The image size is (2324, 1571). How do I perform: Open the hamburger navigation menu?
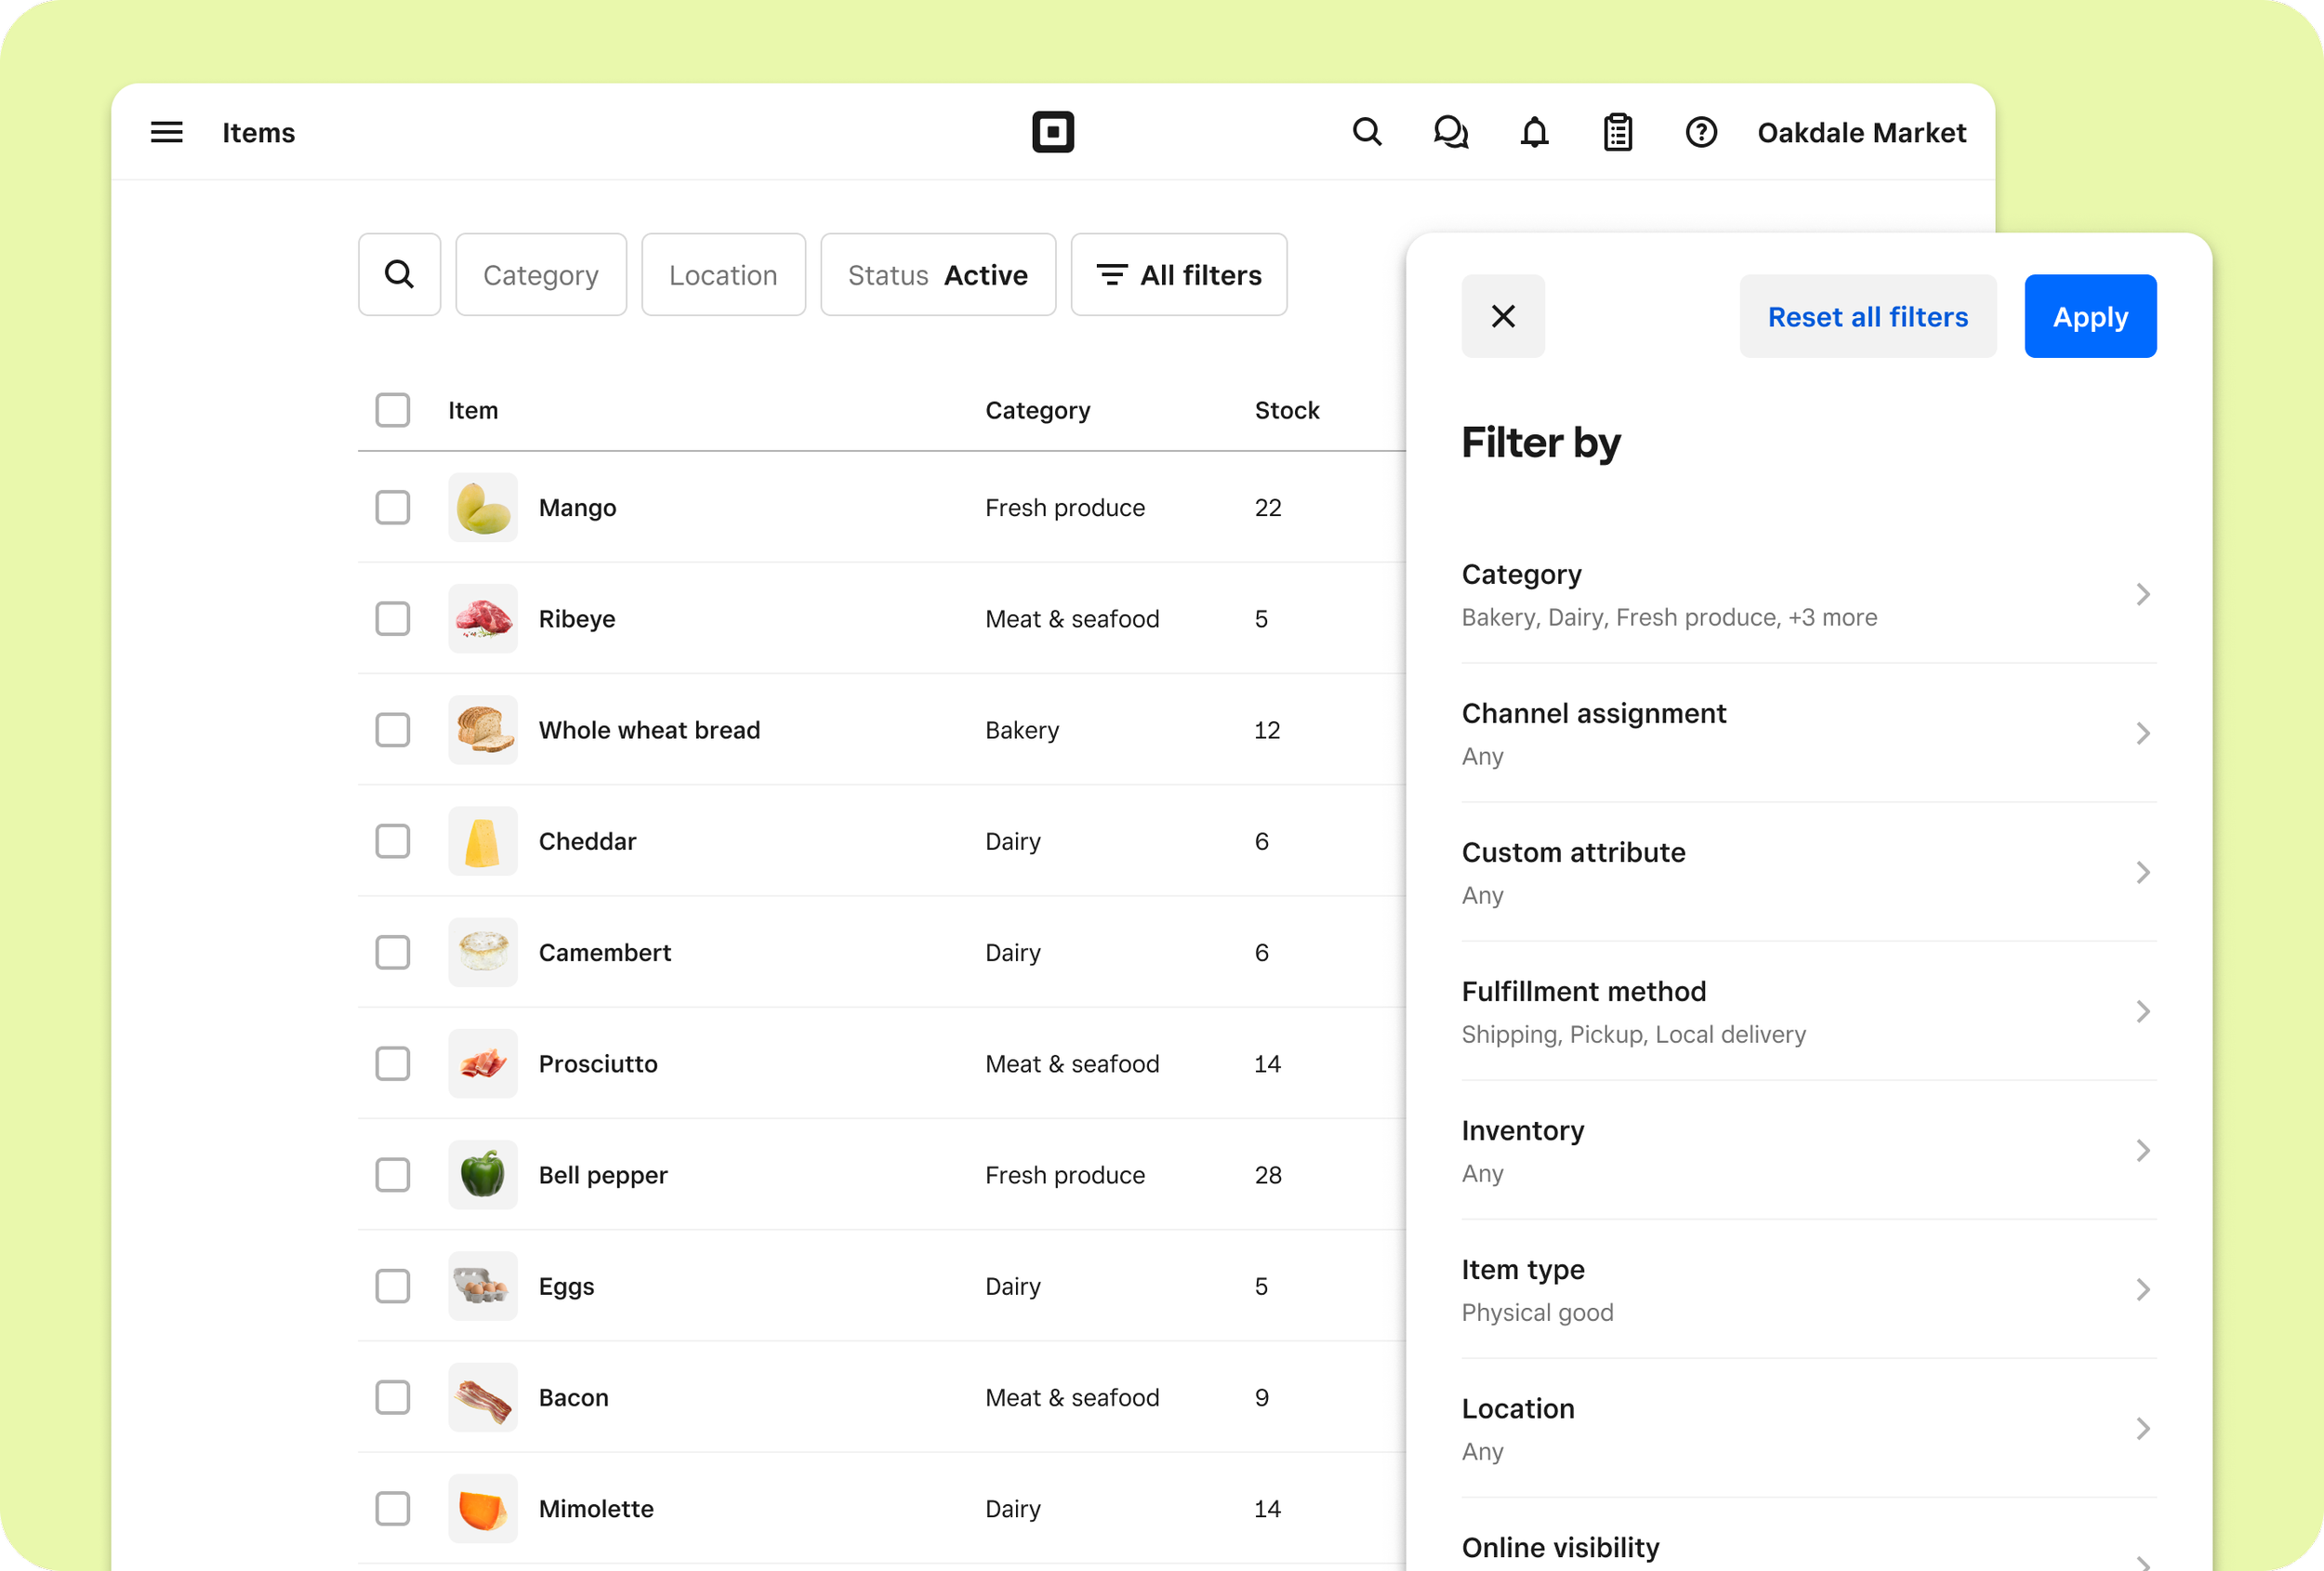tap(166, 132)
